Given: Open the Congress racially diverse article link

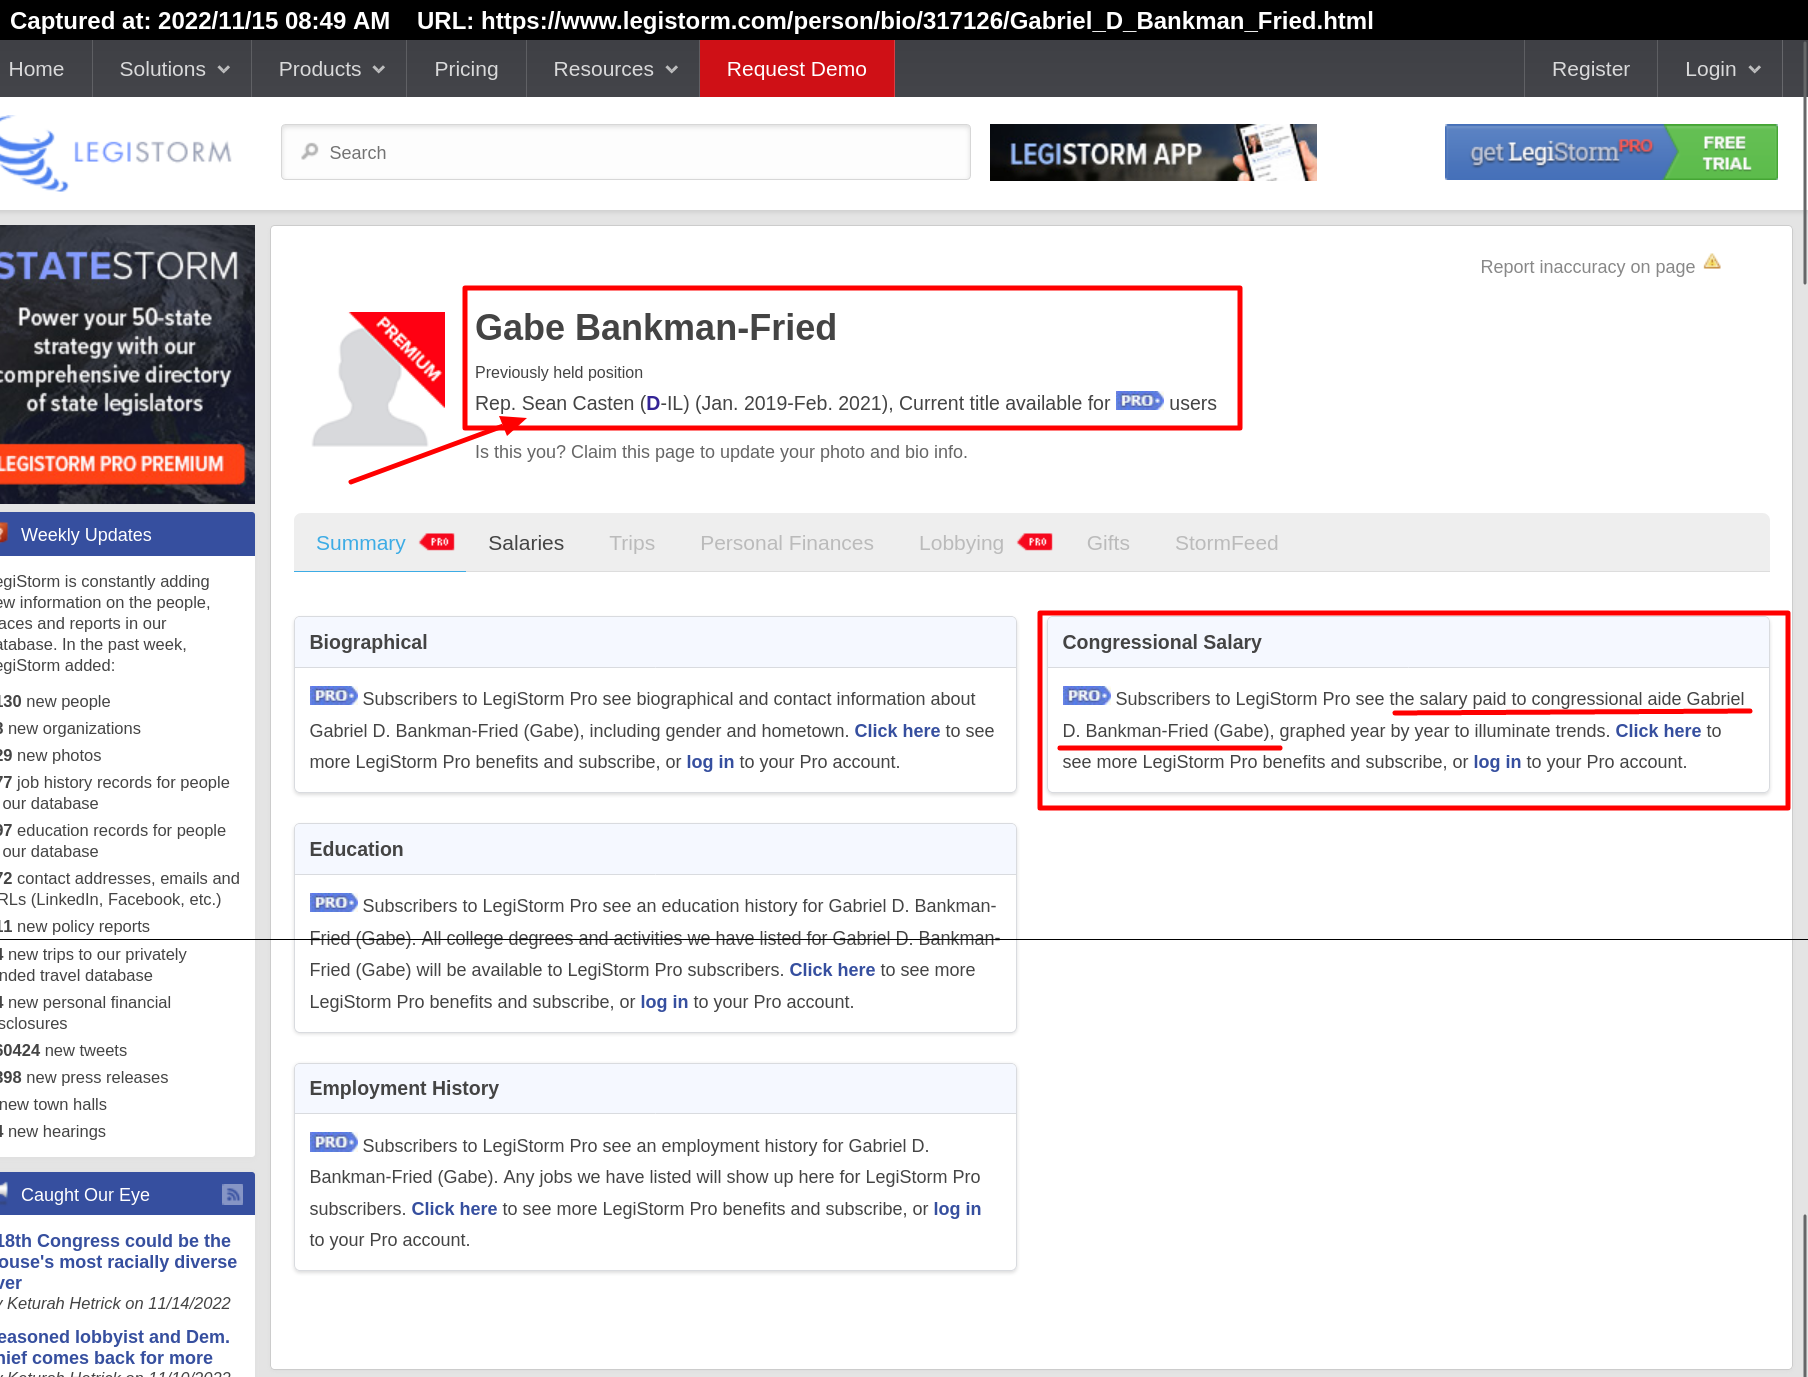Looking at the screenshot, I should point(118,1261).
